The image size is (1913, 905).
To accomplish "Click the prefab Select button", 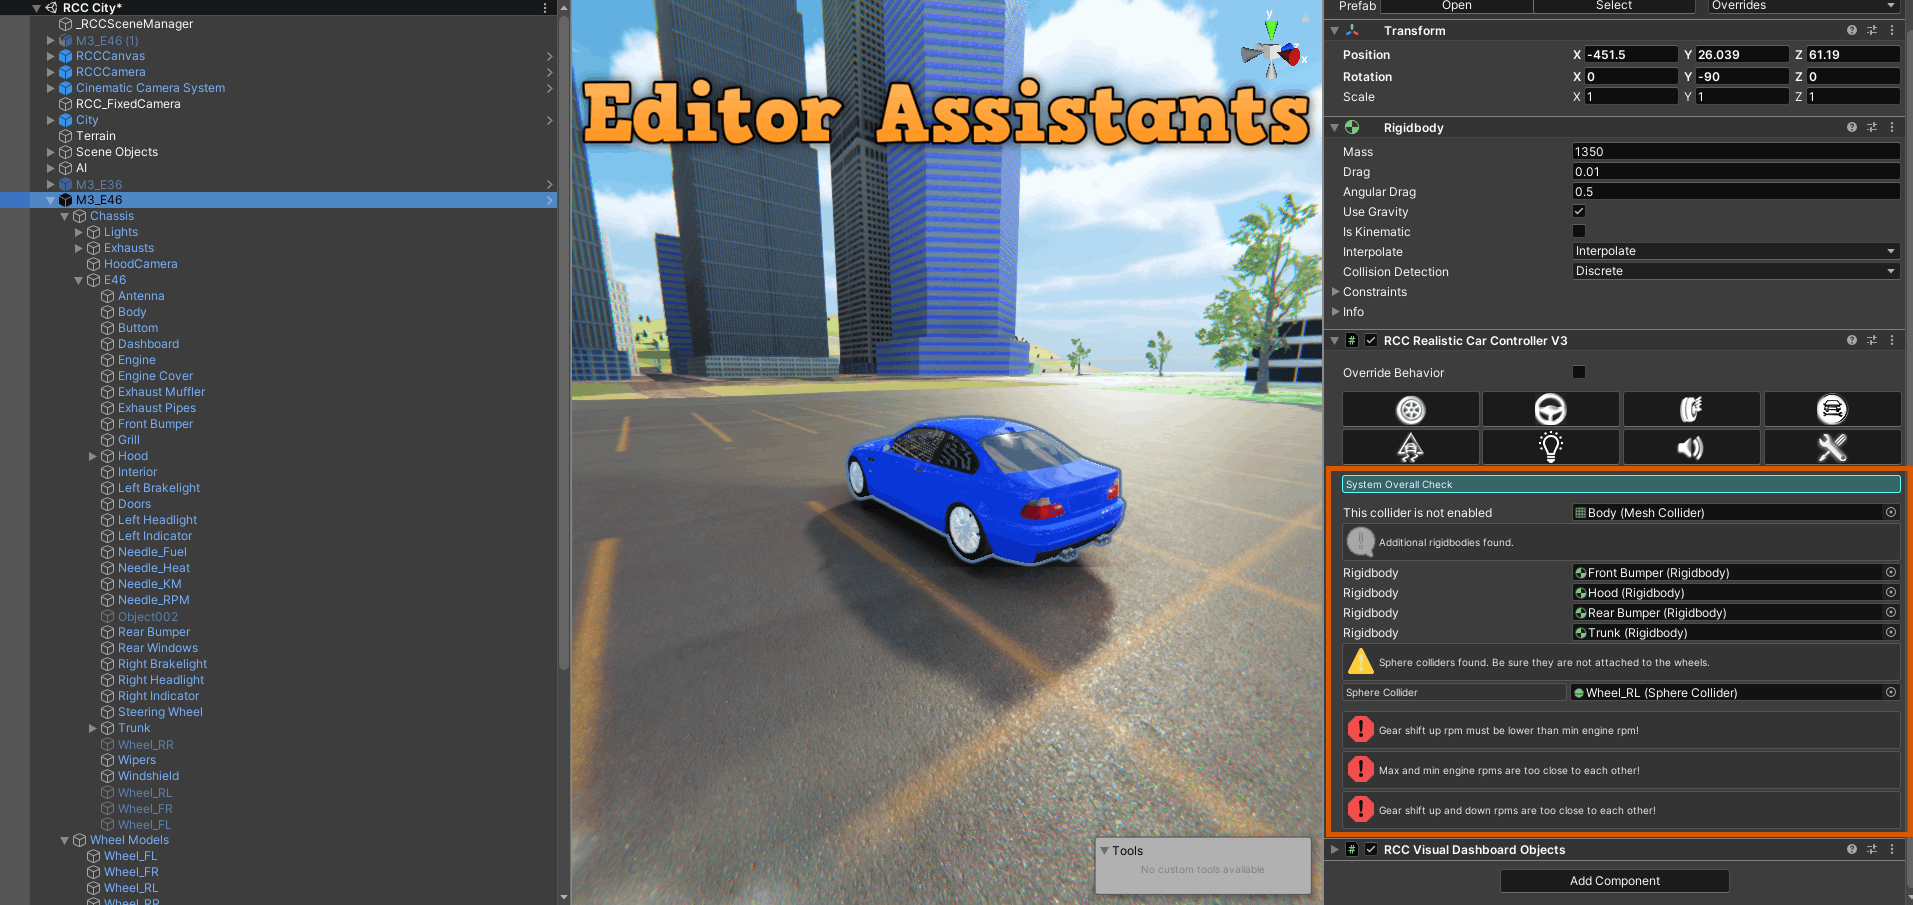I will tap(1613, 6).
